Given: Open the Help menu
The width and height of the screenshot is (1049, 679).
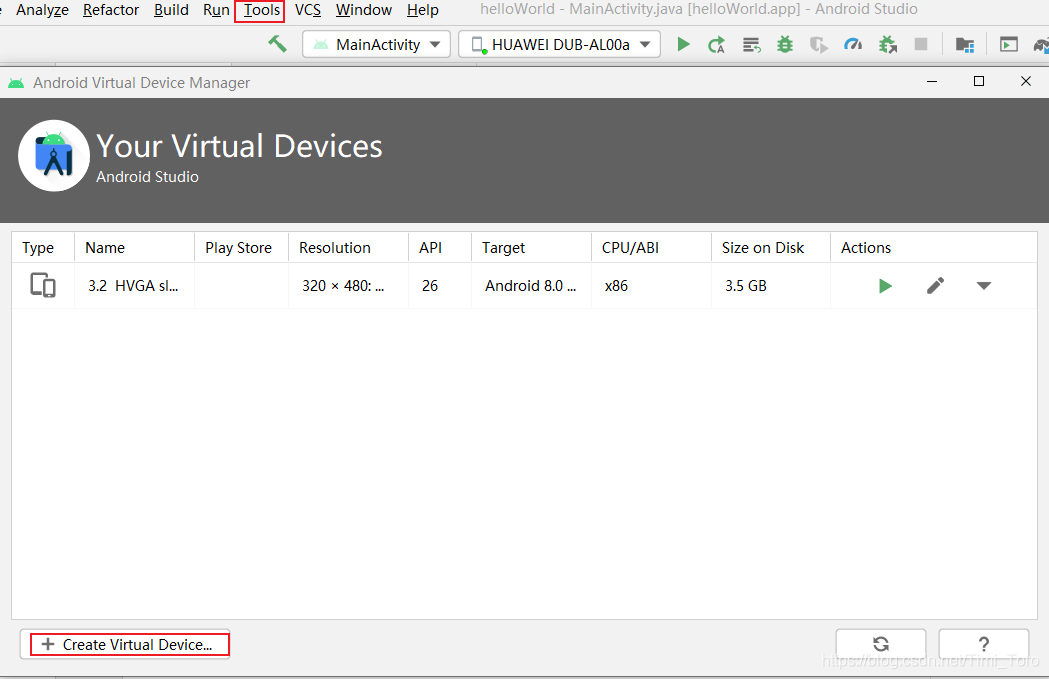Looking at the screenshot, I should 423,10.
